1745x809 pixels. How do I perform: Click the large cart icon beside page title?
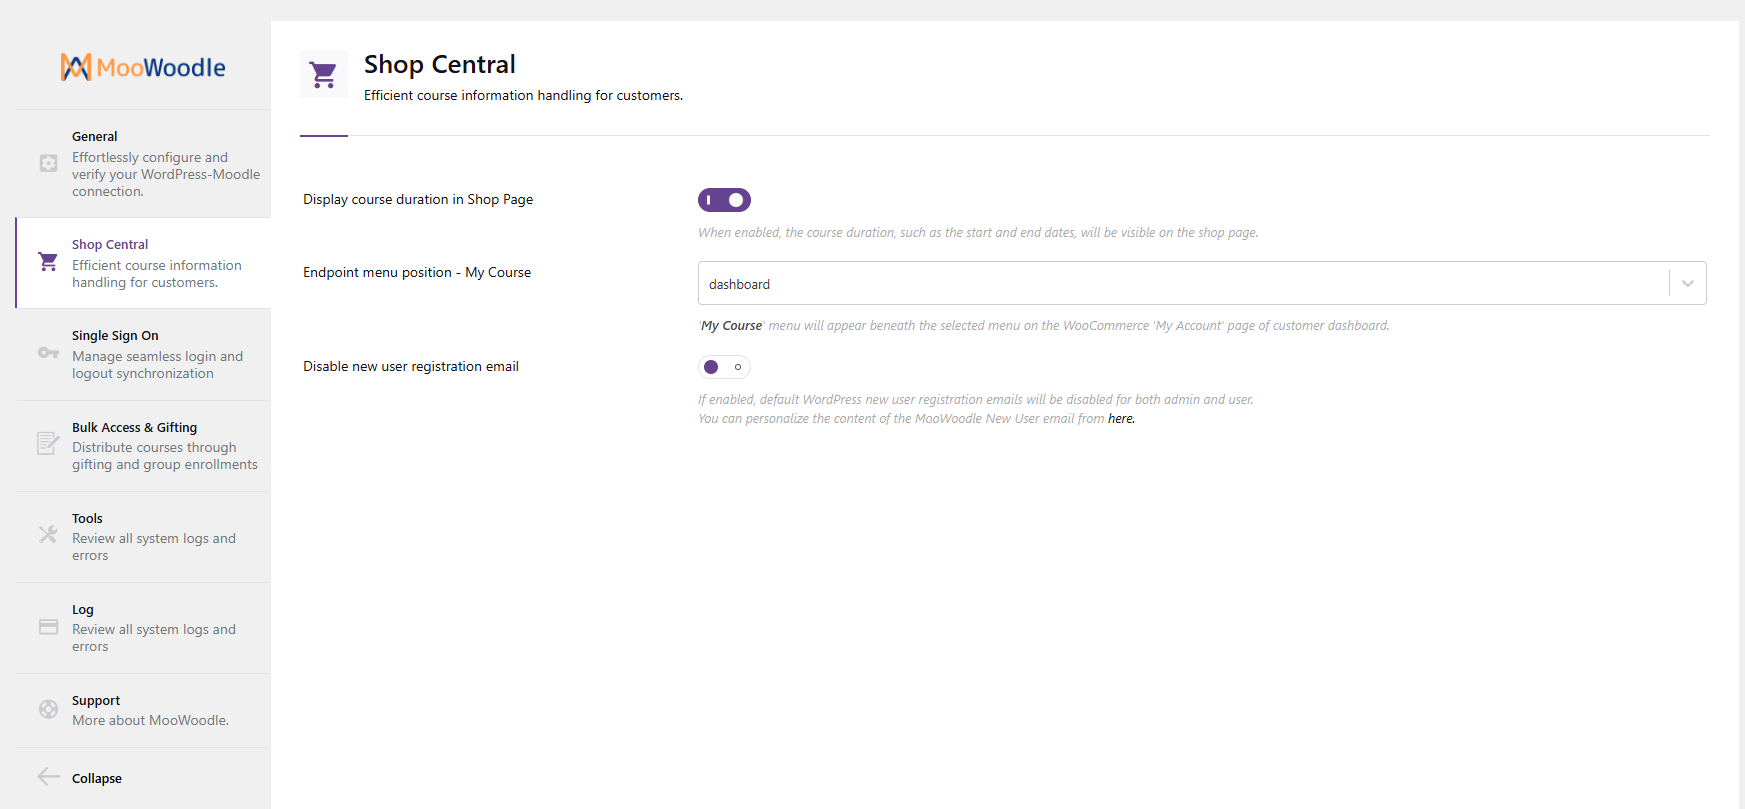point(324,74)
